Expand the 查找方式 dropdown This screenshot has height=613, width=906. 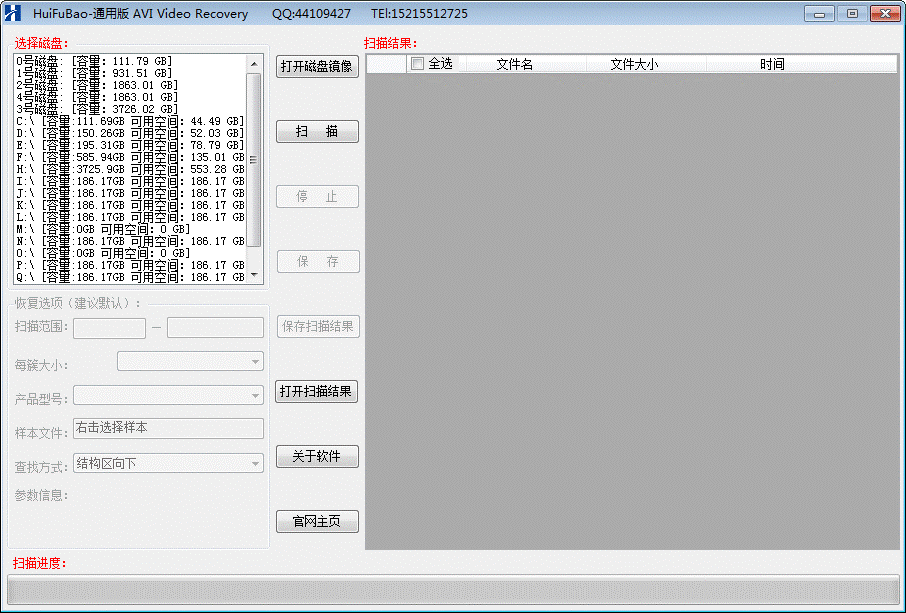point(168,463)
